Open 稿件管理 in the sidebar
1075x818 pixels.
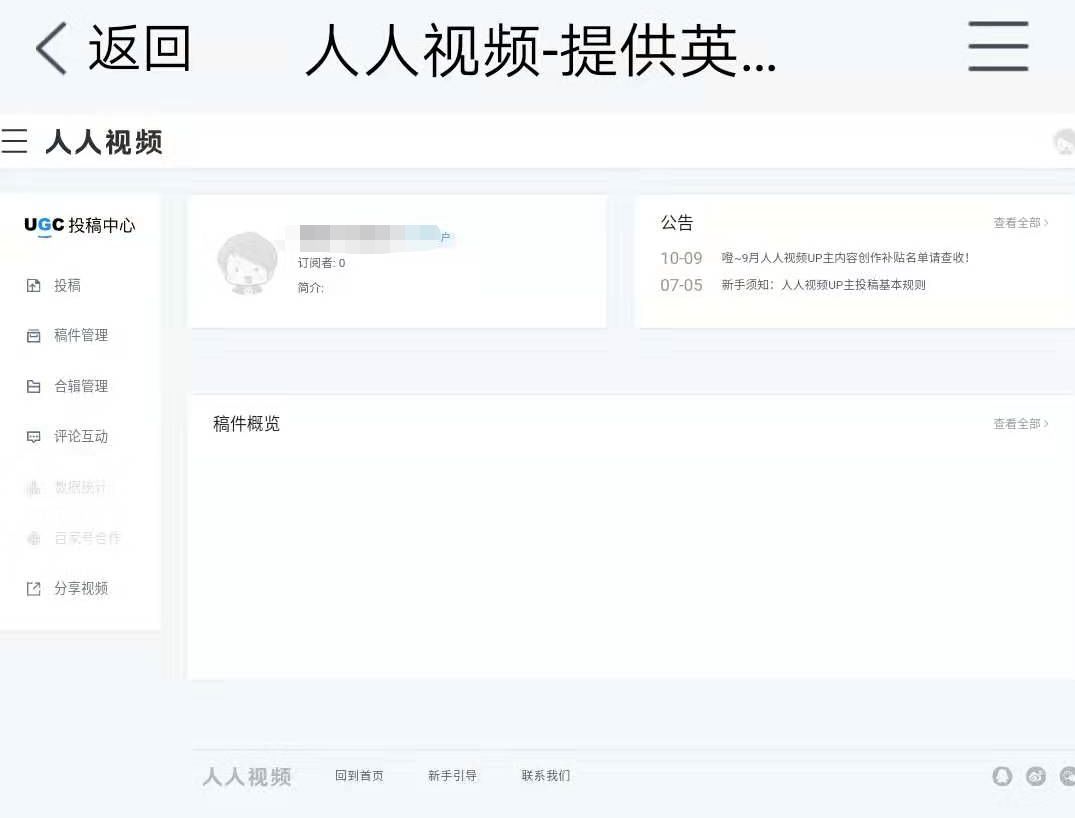coord(81,335)
